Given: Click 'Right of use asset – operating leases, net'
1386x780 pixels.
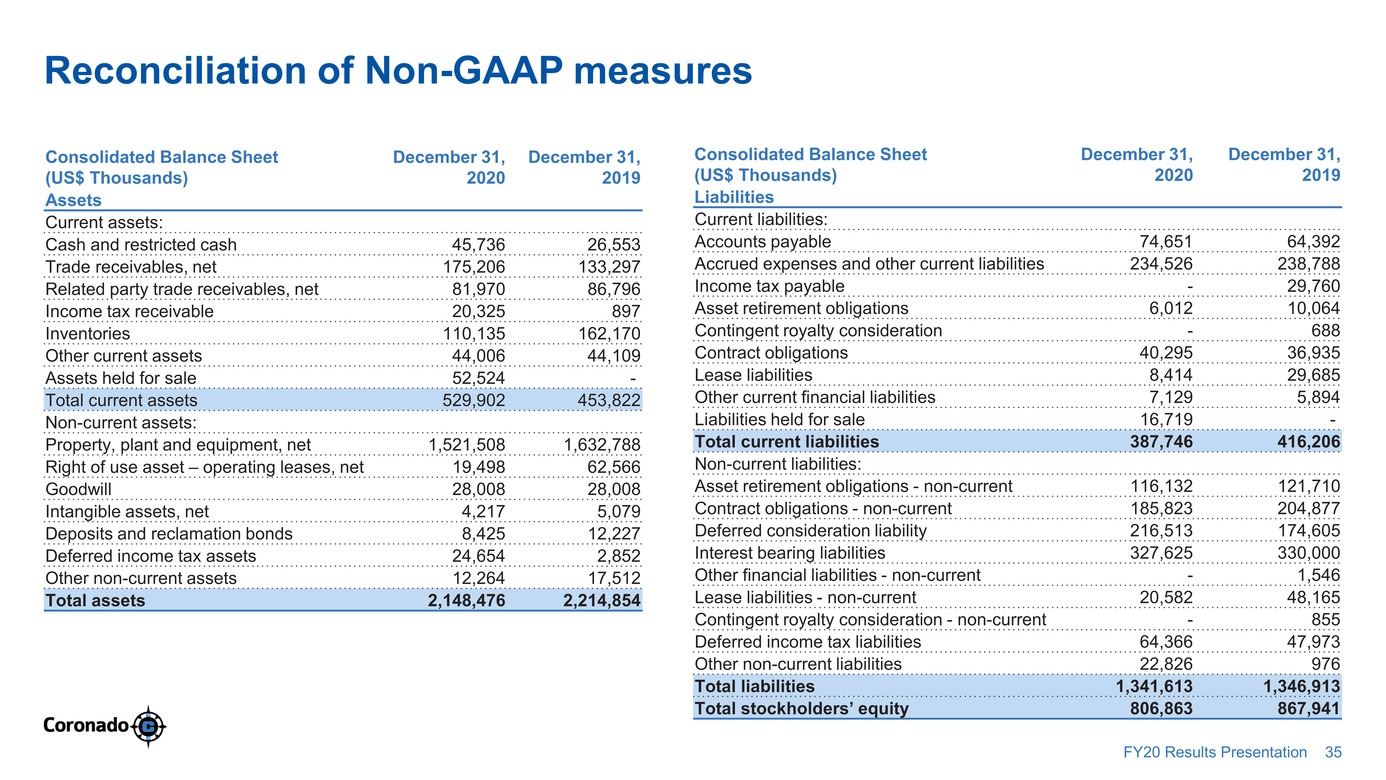Looking at the screenshot, I should [204, 467].
